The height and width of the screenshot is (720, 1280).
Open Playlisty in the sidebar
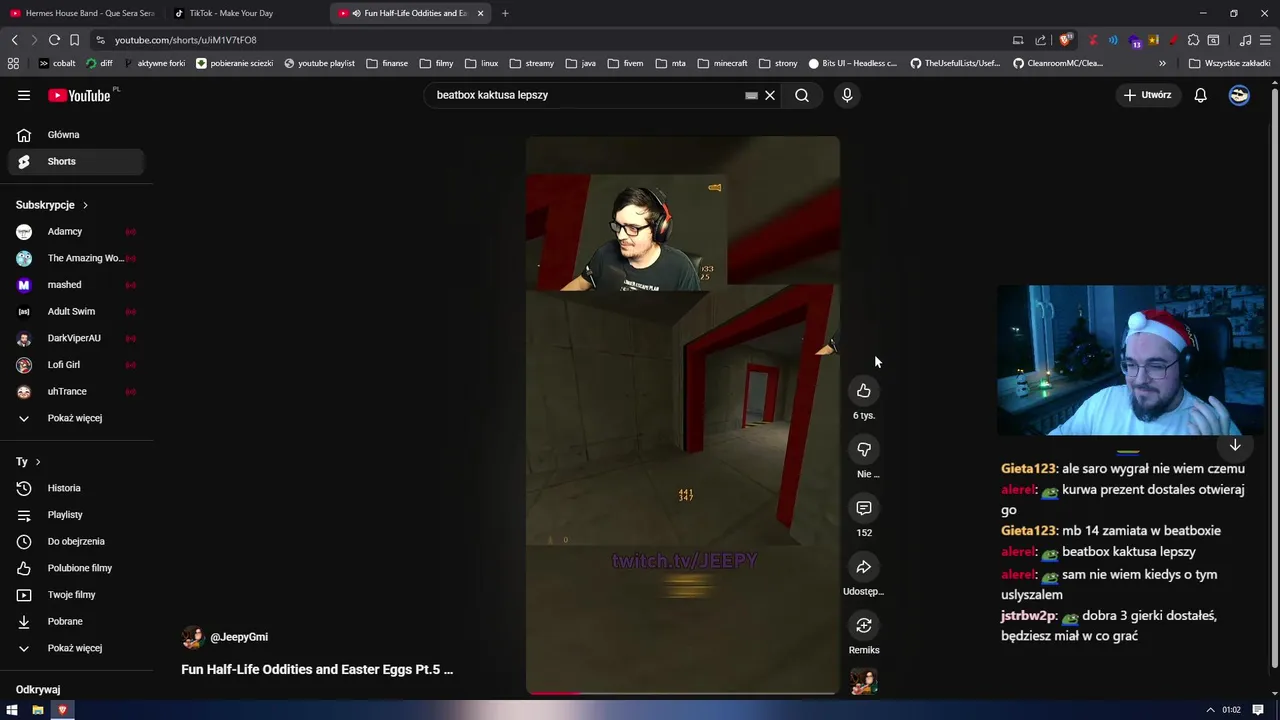[75, 515]
